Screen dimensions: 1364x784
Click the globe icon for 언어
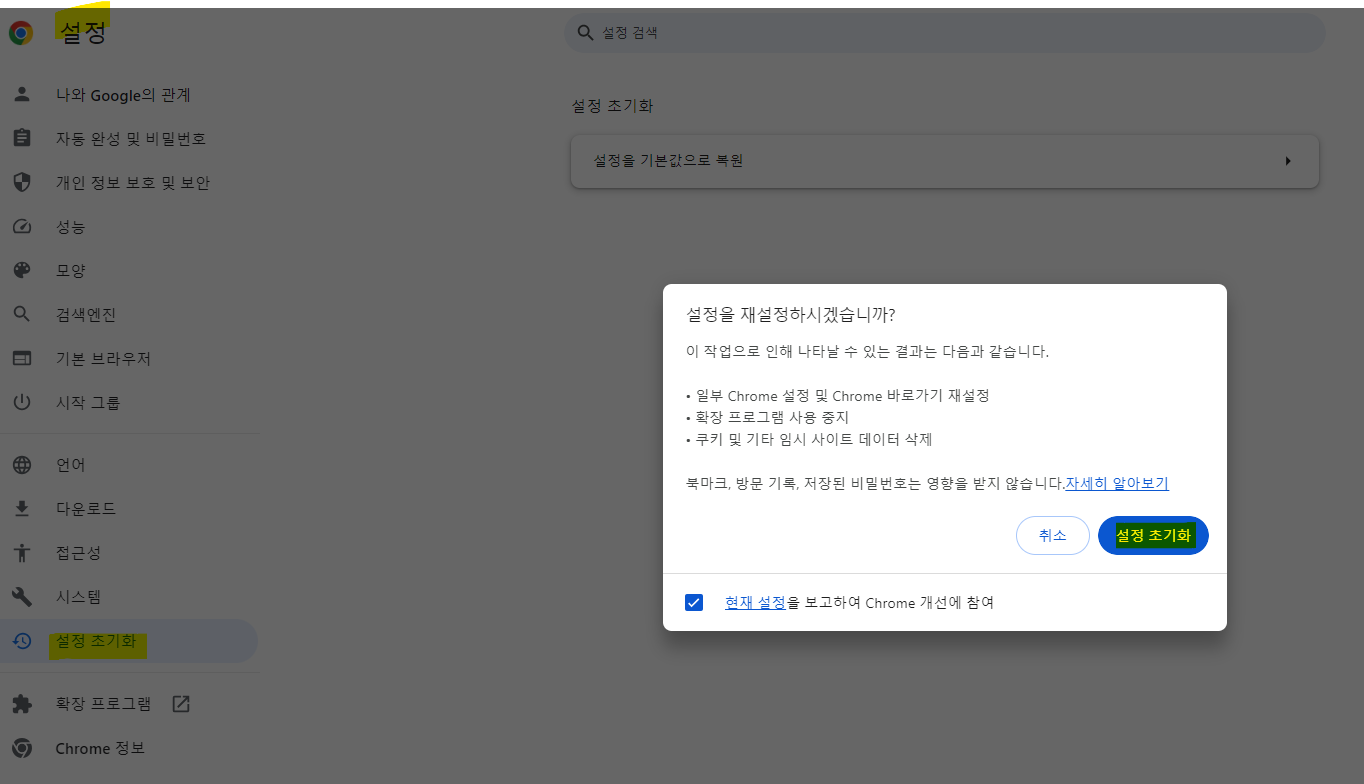(x=22, y=465)
